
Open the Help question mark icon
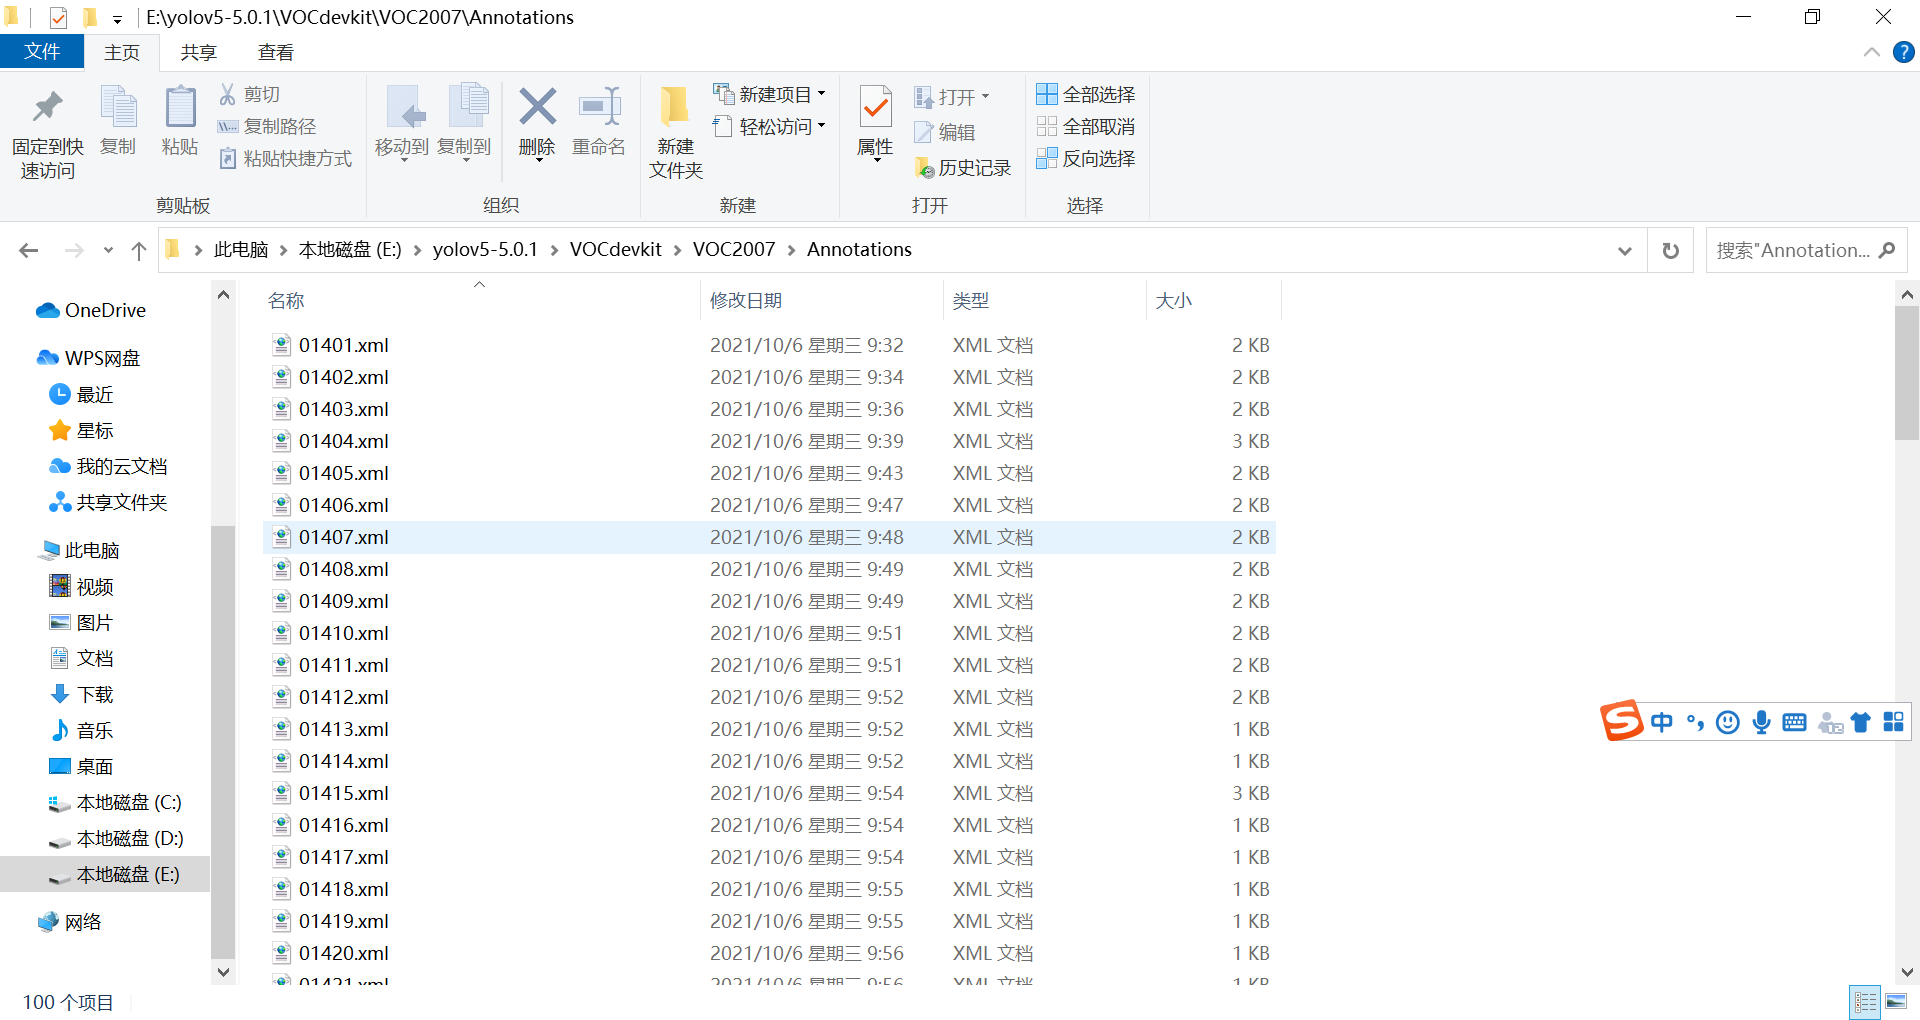tap(1903, 52)
